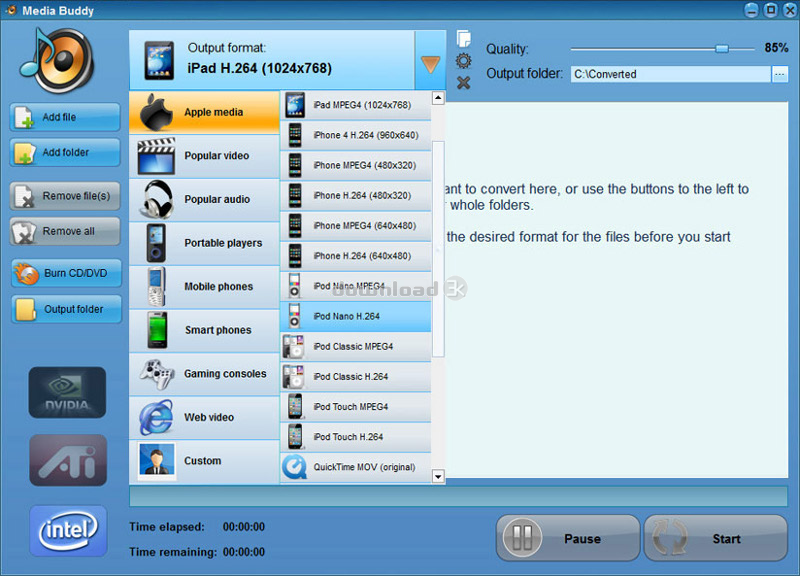
Task: Select the Mobile phones category
Action: [x=204, y=287]
